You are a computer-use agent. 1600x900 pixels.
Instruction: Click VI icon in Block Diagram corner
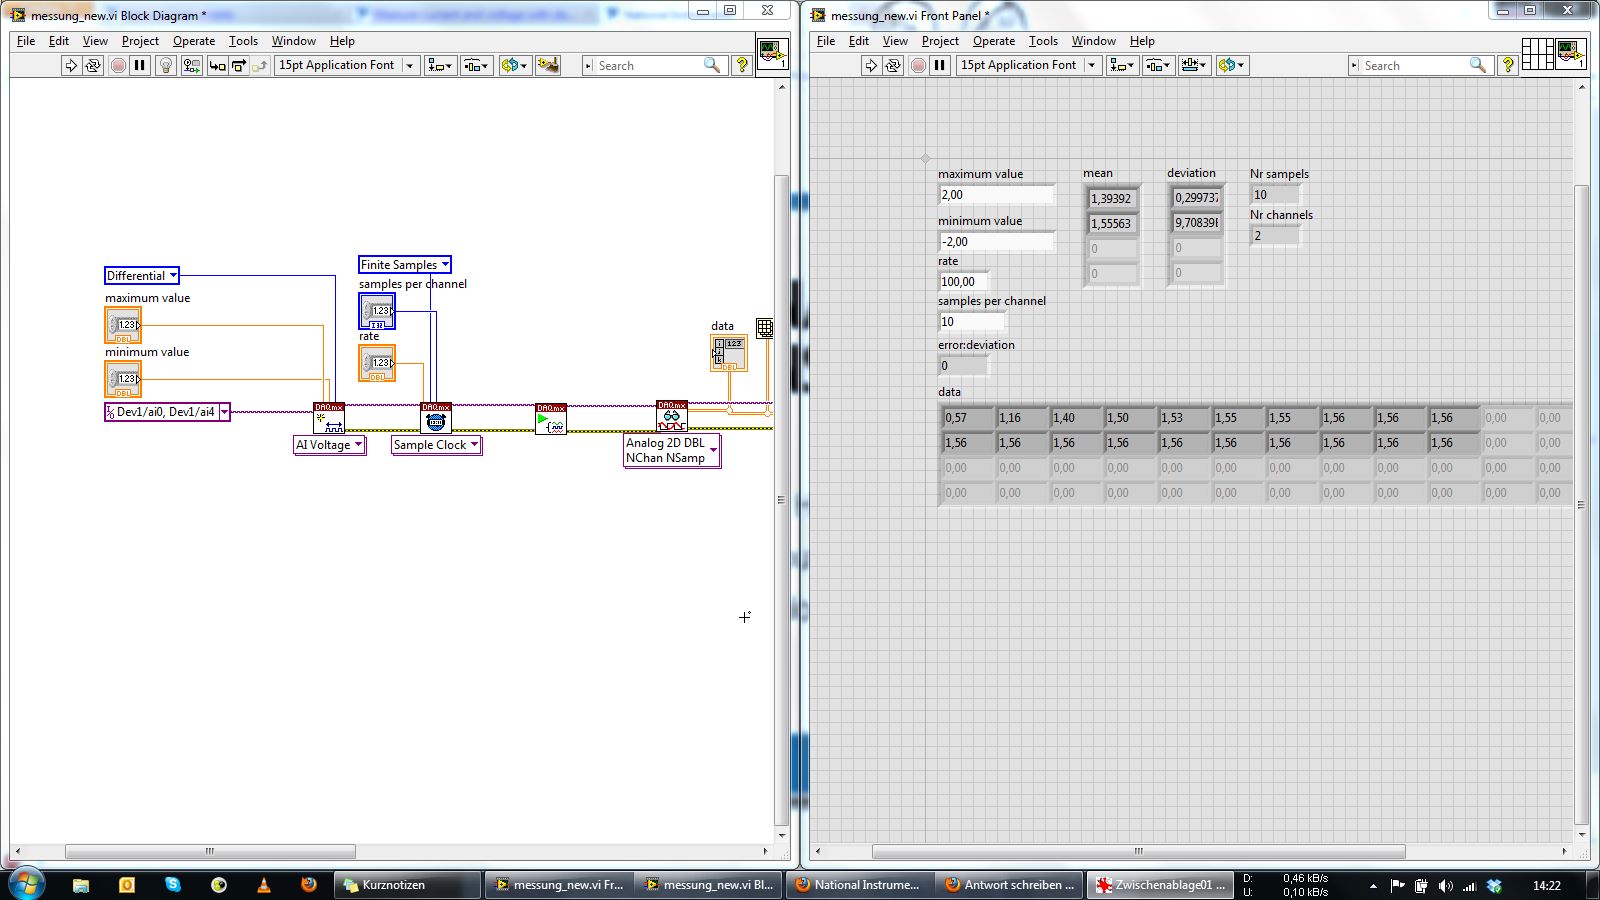(x=772, y=54)
